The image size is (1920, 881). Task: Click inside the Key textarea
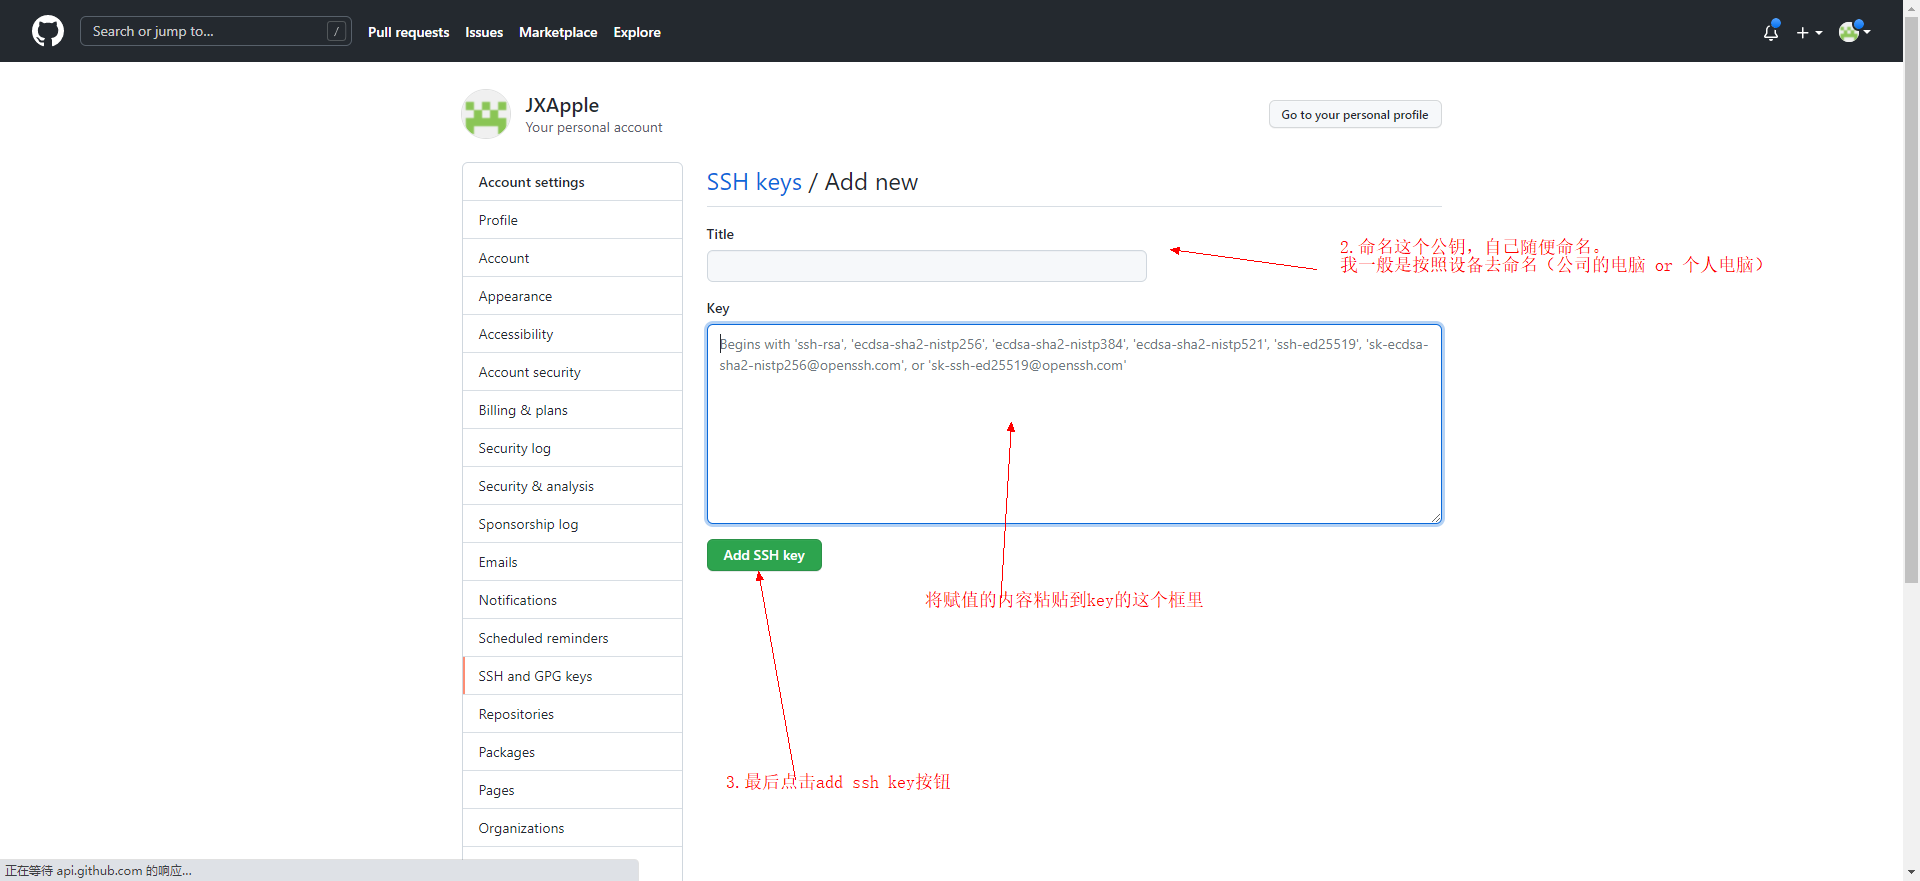tap(1074, 424)
